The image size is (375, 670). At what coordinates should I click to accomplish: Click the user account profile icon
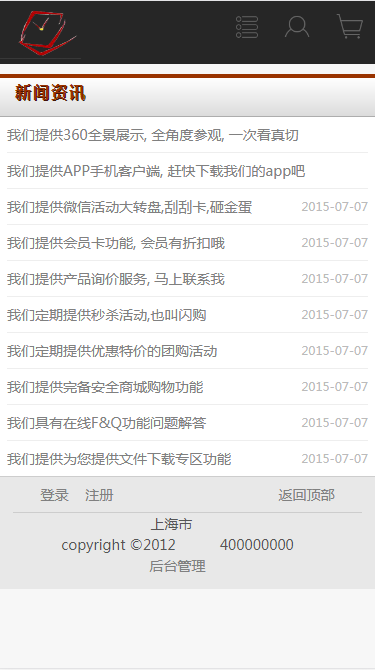[x=297, y=27]
